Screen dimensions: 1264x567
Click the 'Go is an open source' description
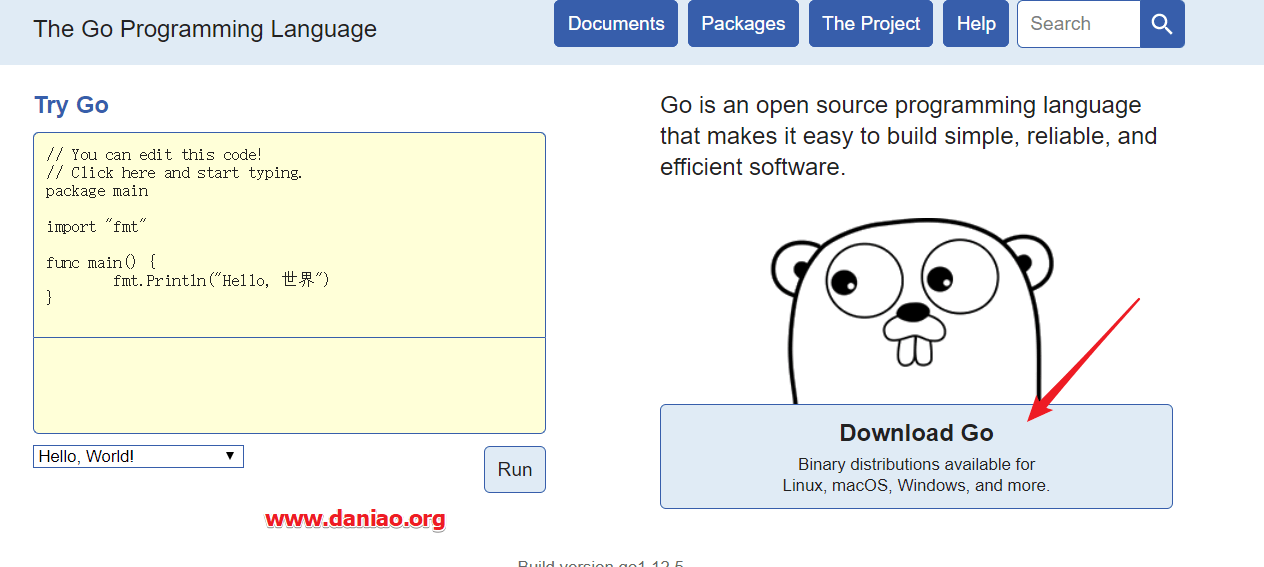pos(908,136)
